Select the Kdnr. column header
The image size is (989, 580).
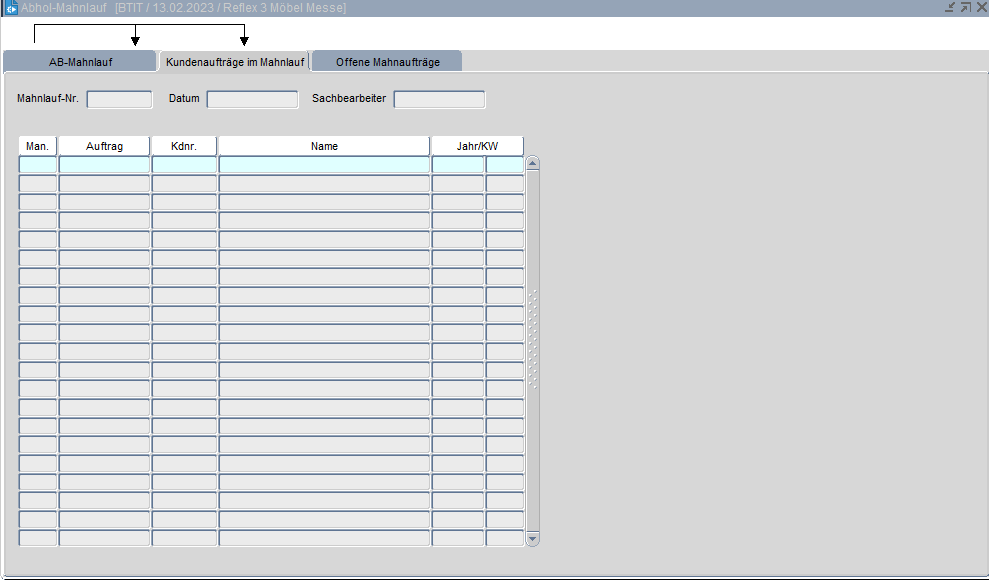(184, 146)
